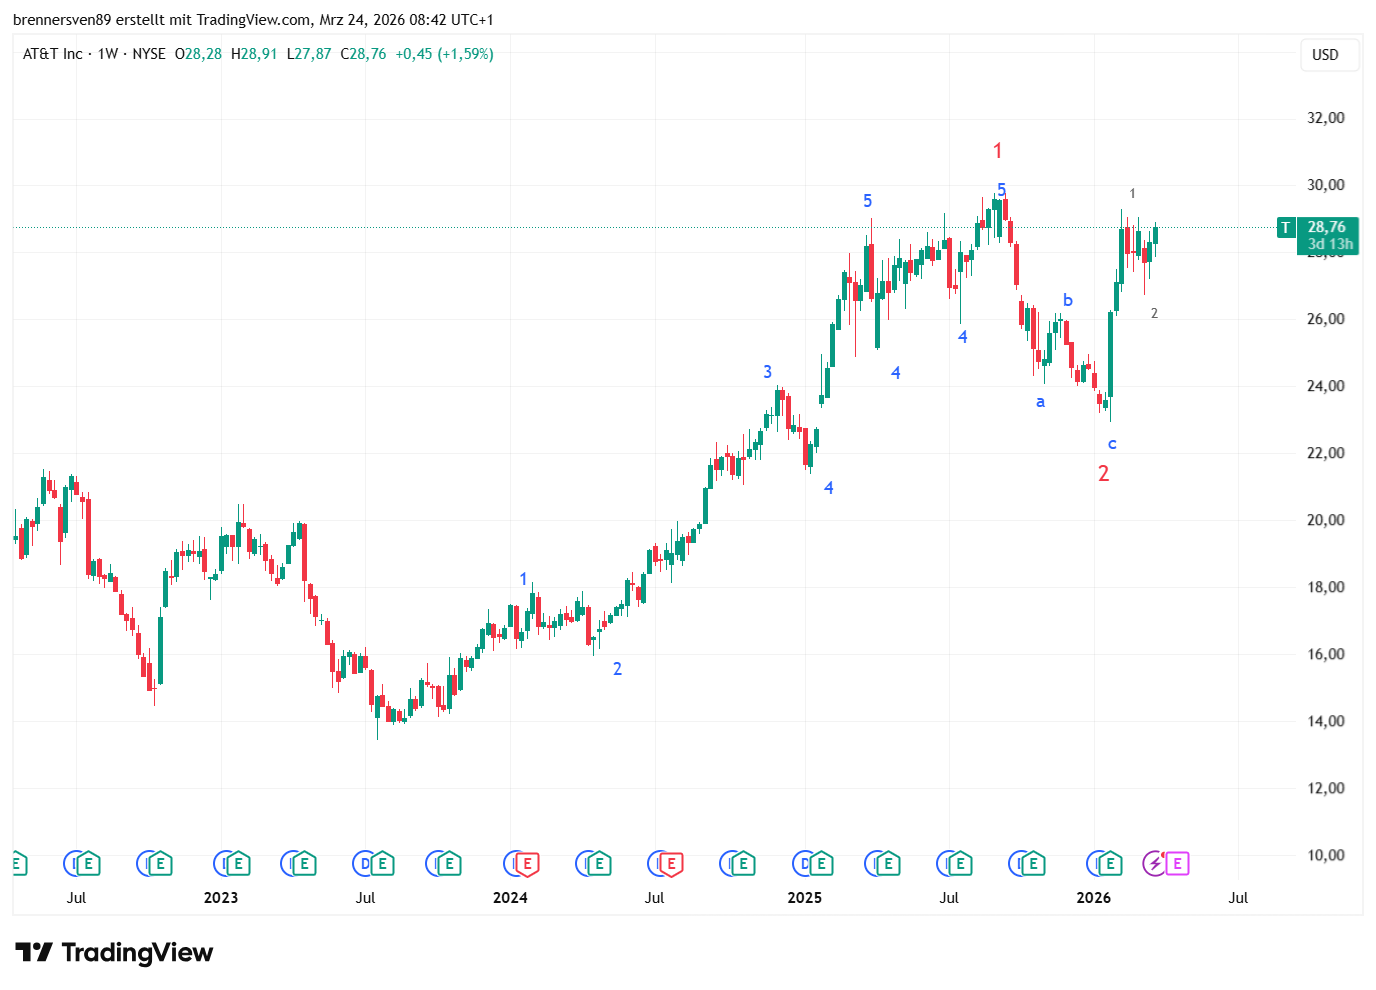Click the TradingView.com text in the header
The image size is (1376, 990).
(253, 20)
